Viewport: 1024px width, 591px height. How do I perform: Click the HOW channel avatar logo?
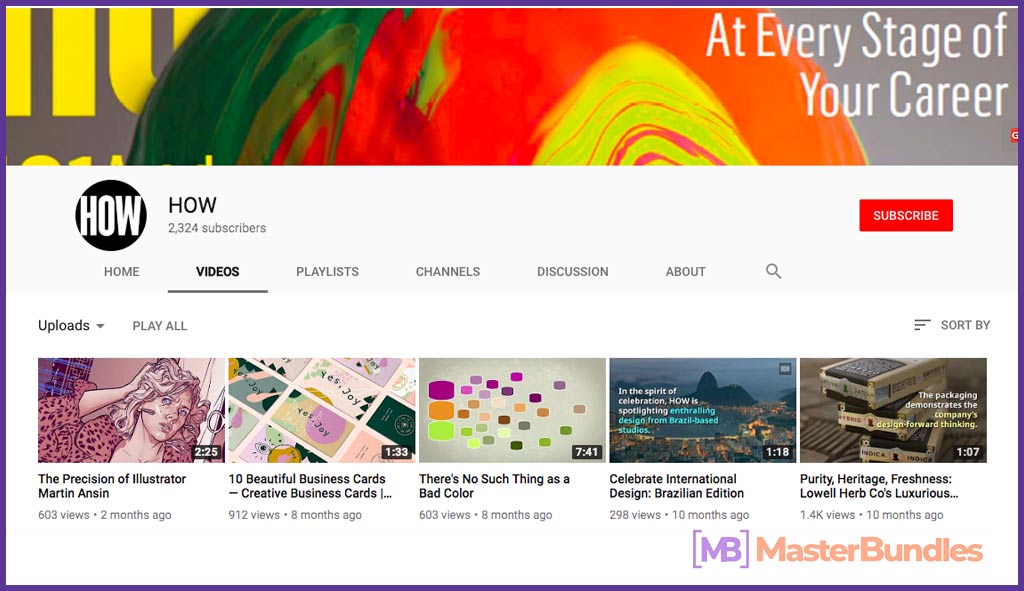110,216
